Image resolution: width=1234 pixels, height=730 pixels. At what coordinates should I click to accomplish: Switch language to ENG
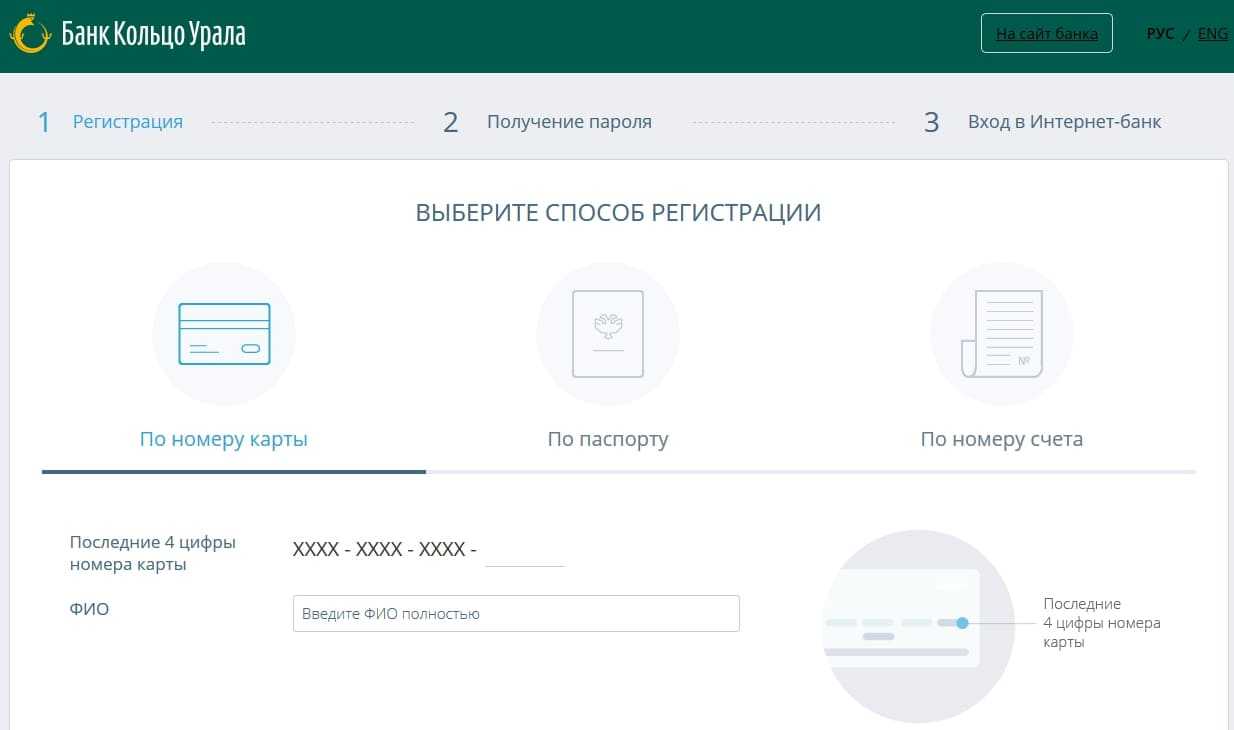click(1212, 33)
